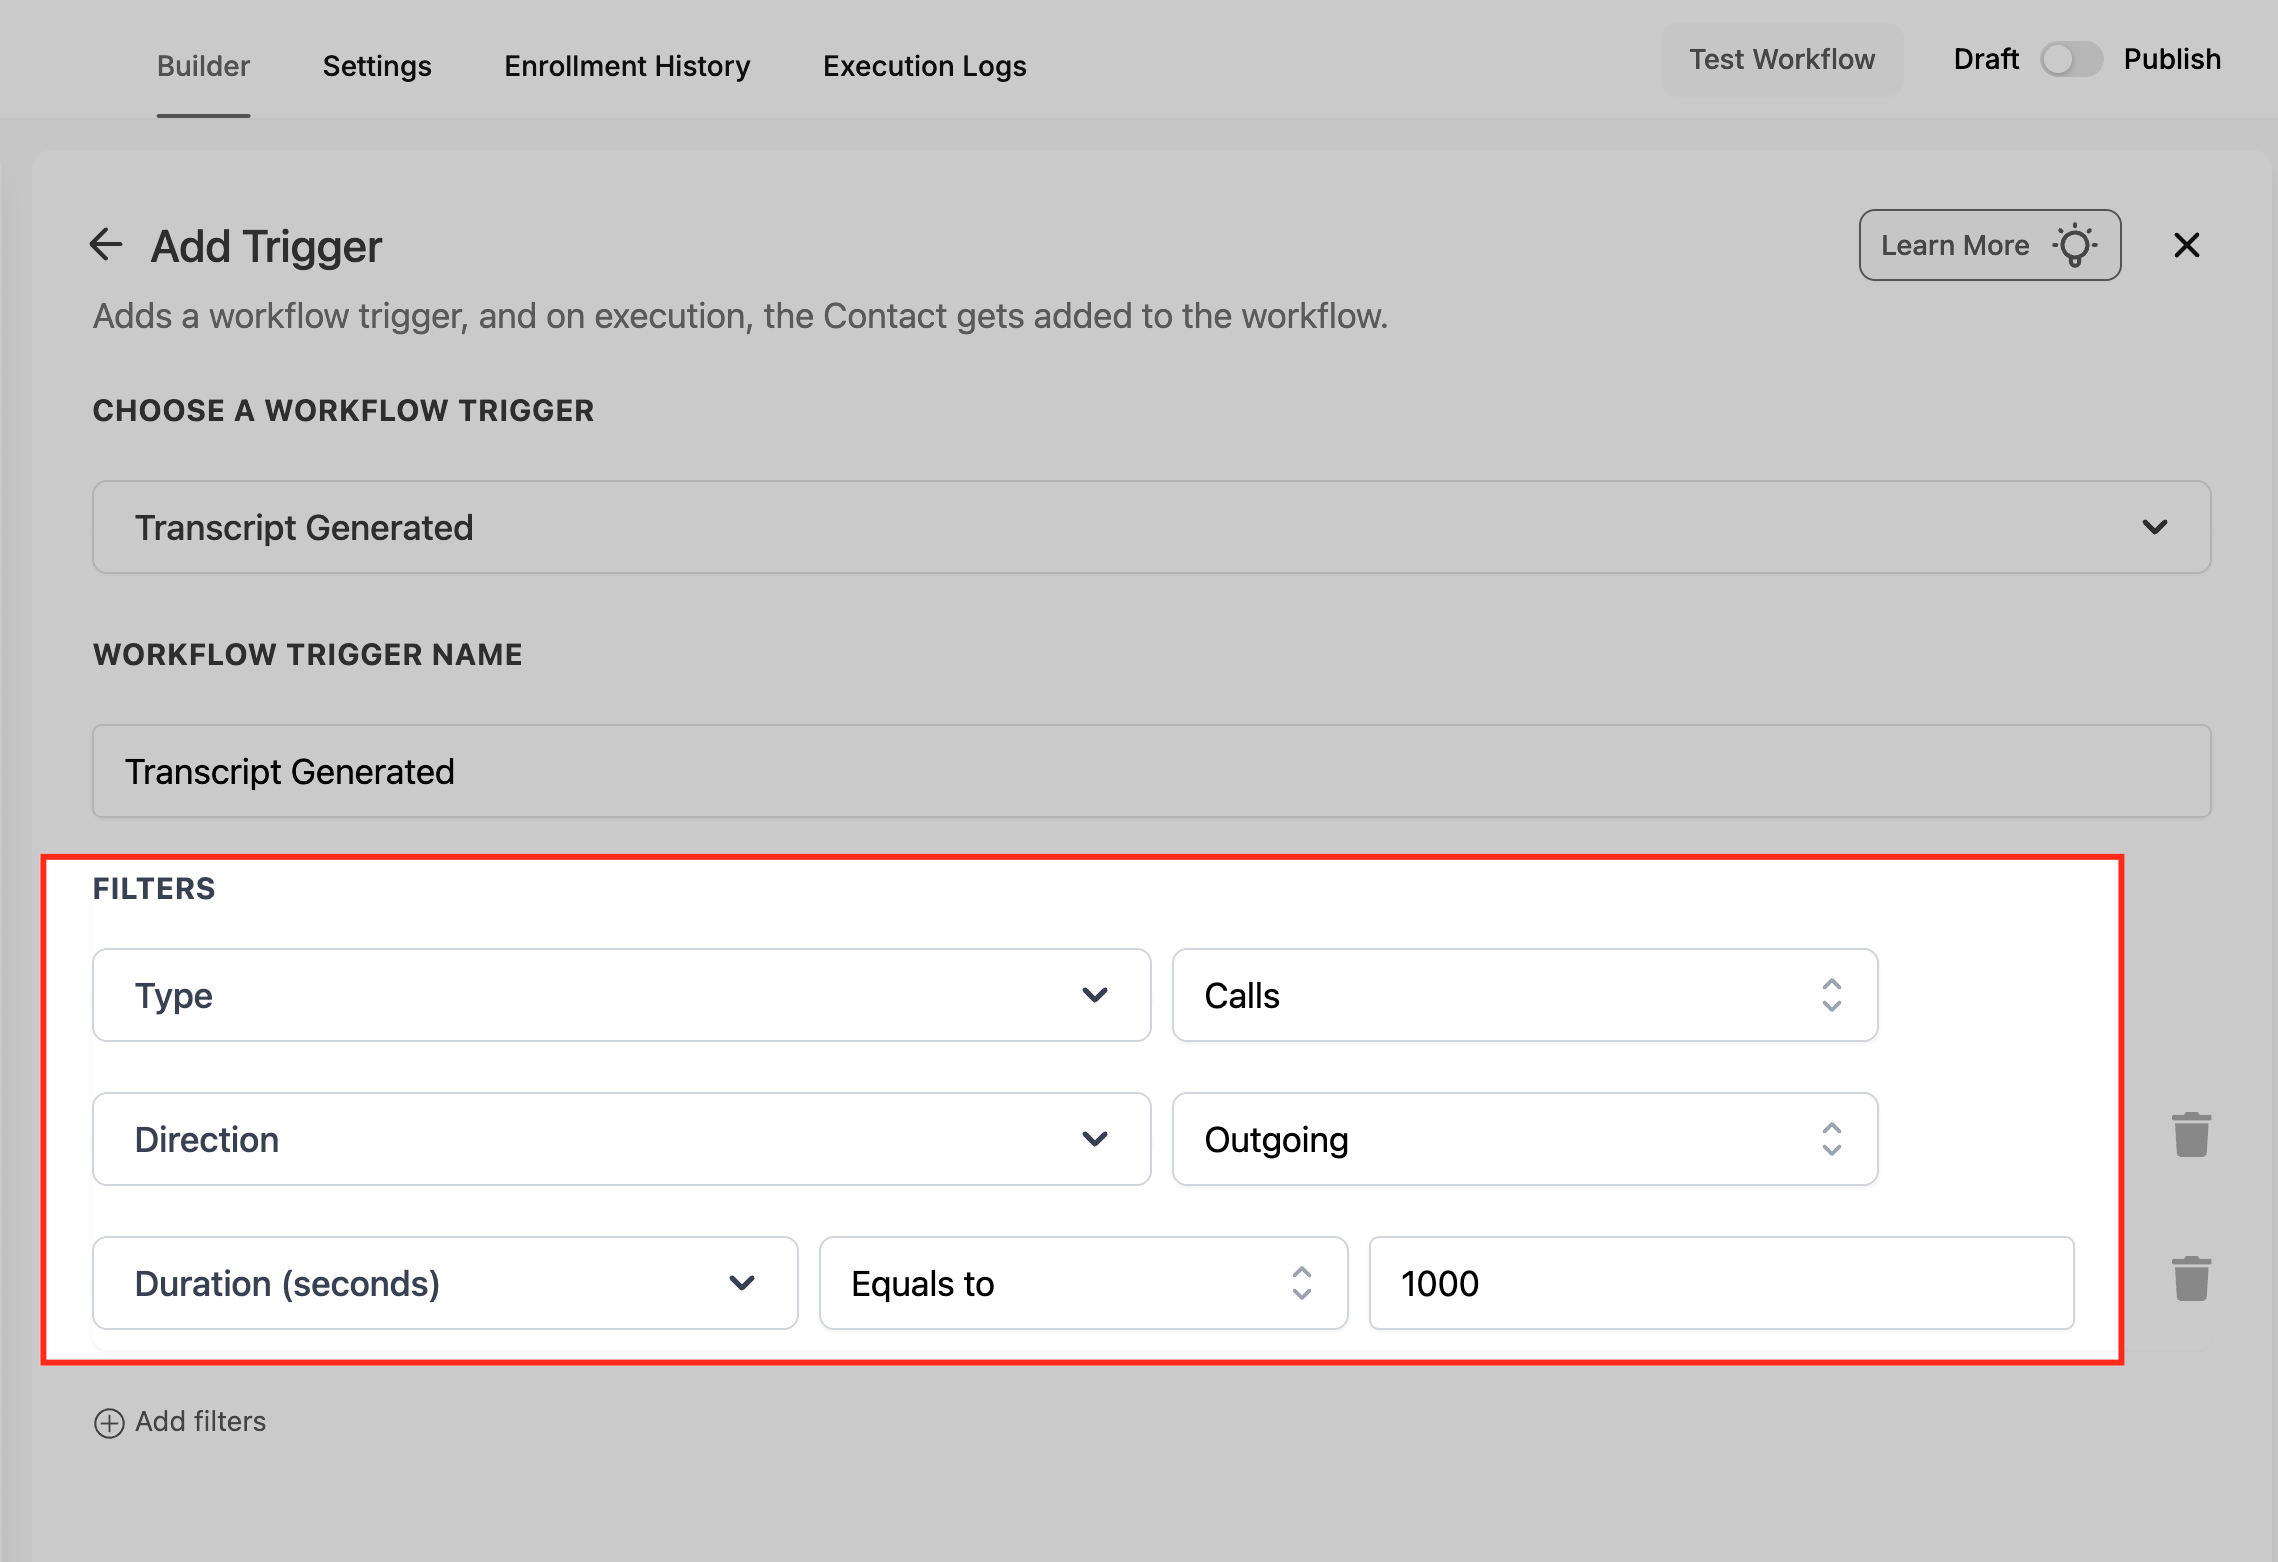This screenshot has height=1562, width=2278.
Task: Click the plus icon for Add filters
Action: pyautogui.click(x=109, y=1422)
